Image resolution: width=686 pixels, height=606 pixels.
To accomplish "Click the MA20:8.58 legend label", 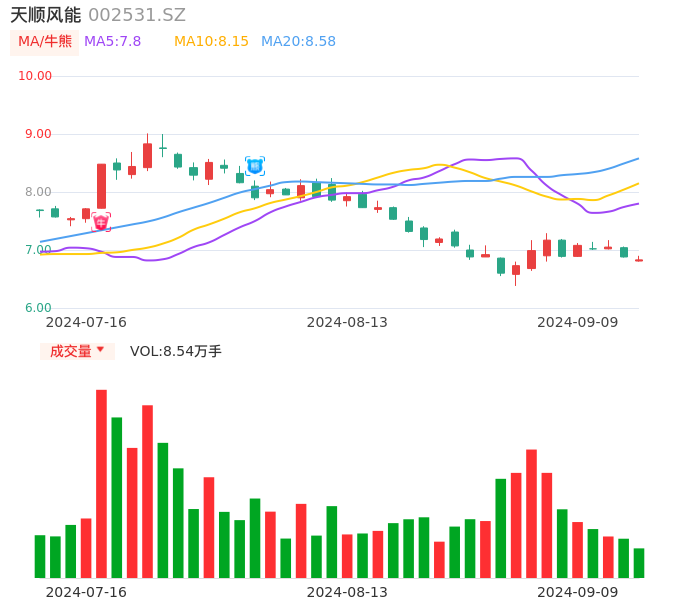I will [x=298, y=42].
